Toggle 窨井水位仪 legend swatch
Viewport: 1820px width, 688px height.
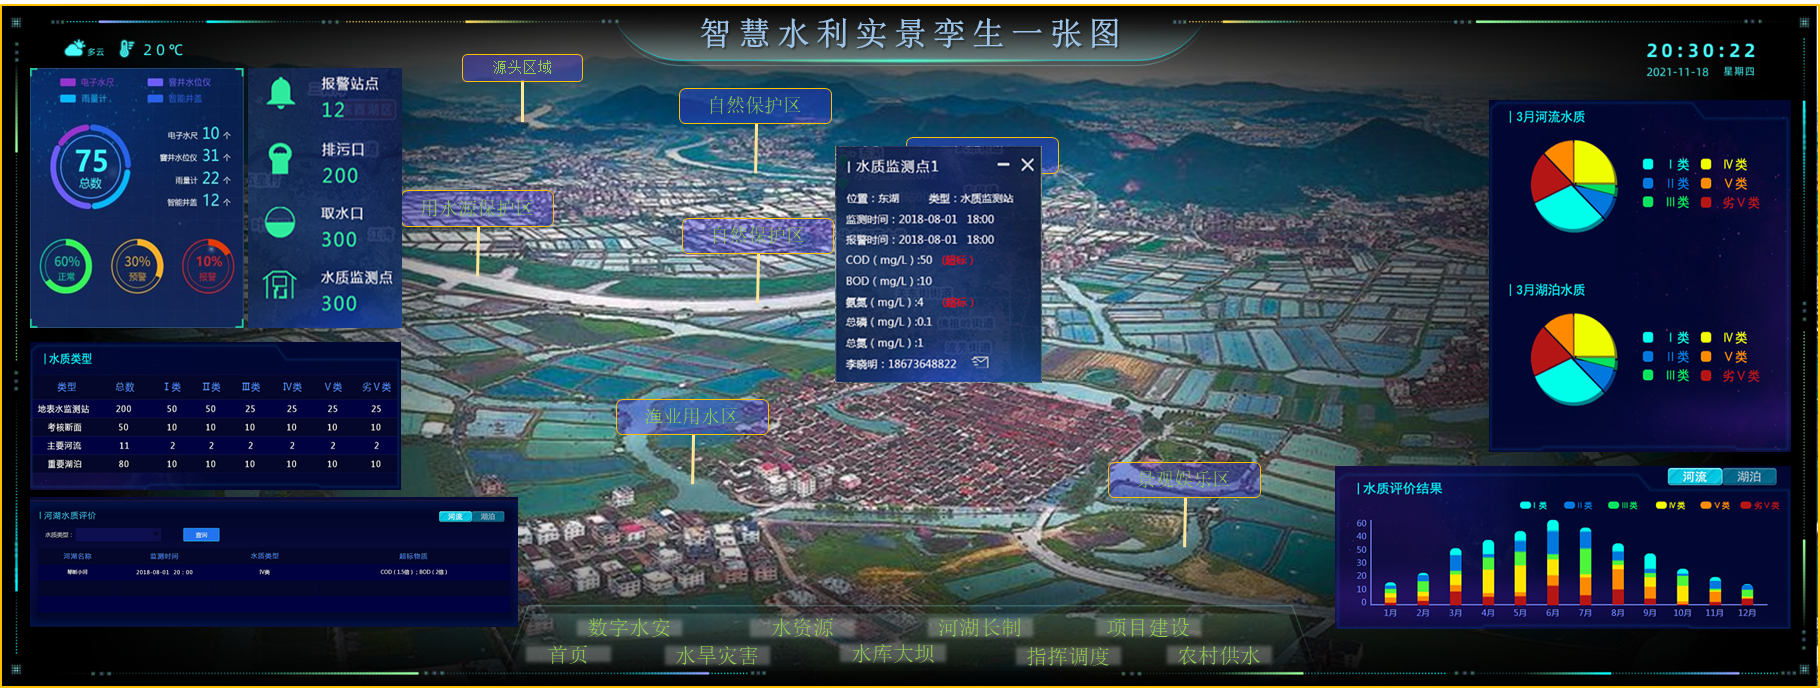[155, 82]
